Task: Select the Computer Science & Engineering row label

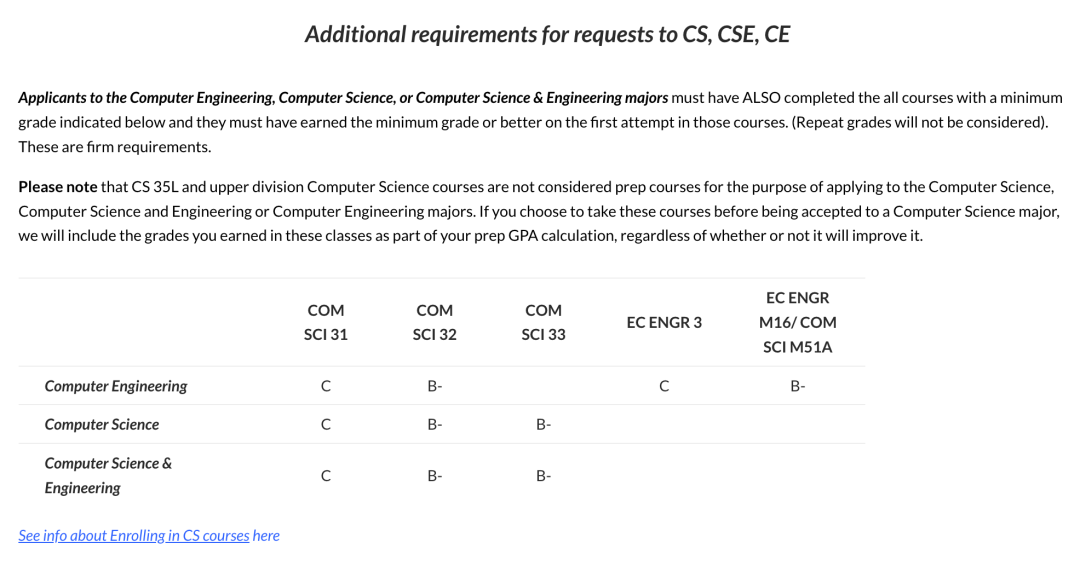Action: tap(108, 476)
